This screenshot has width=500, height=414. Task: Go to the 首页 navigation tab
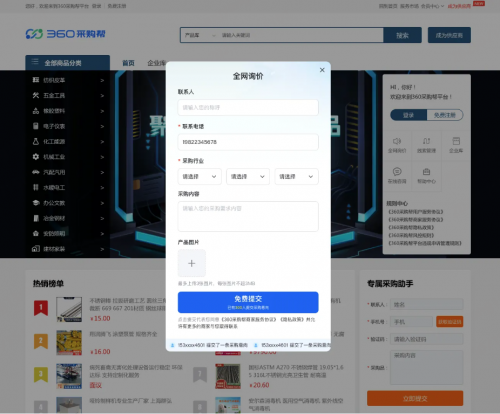(x=128, y=63)
